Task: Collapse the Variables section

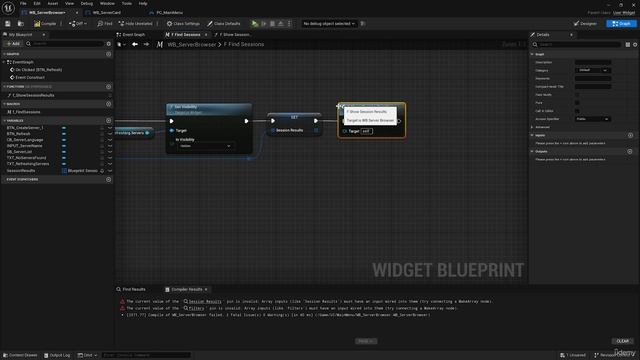Action: coord(4,121)
